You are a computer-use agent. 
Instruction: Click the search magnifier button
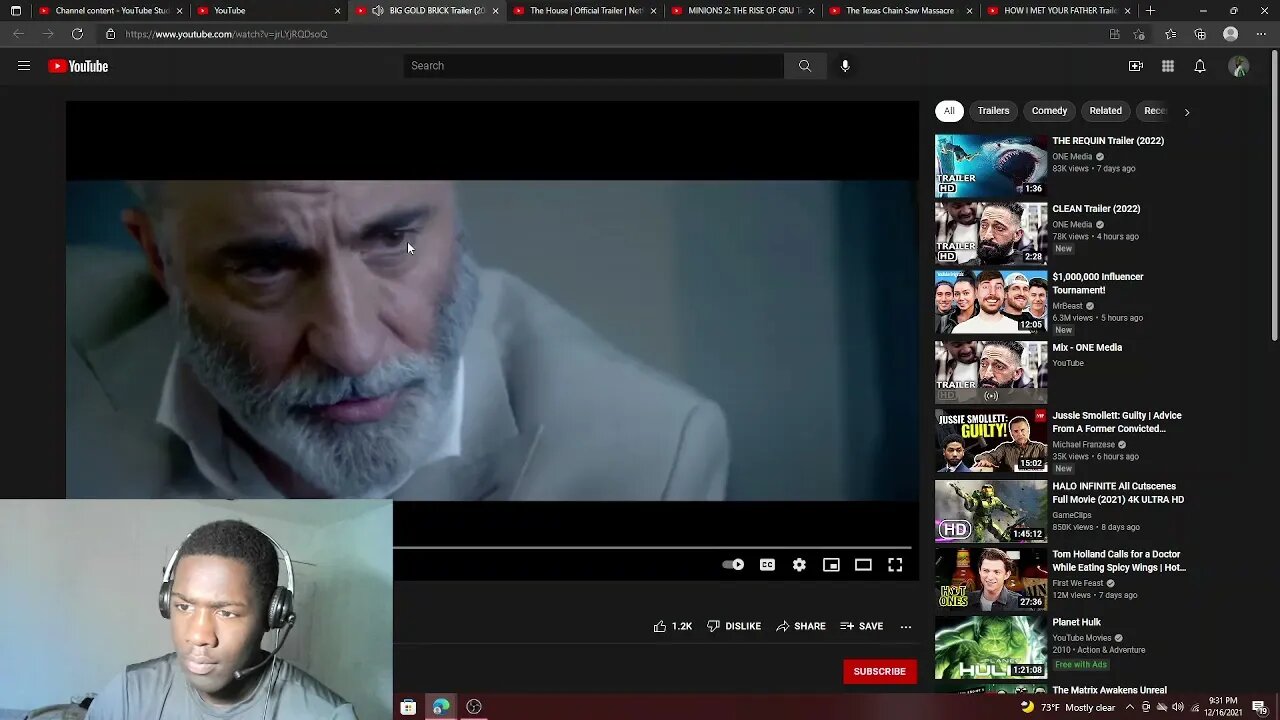click(x=805, y=66)
